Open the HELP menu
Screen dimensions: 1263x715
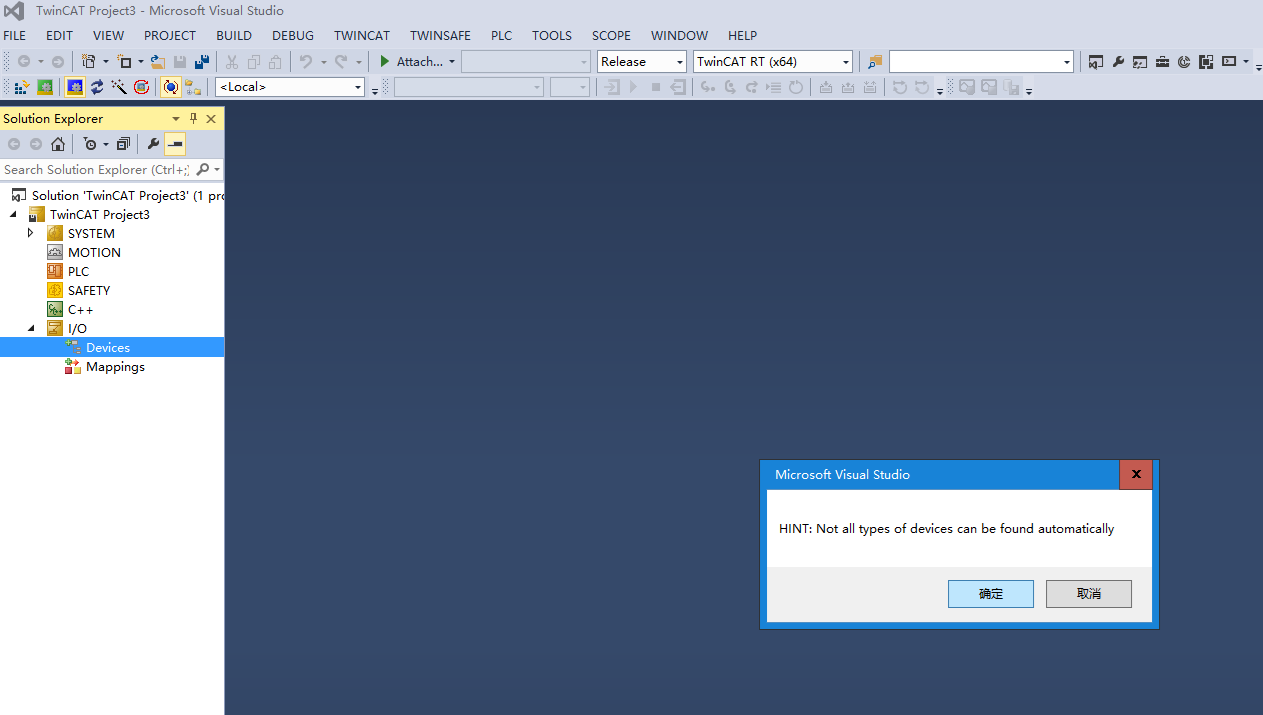(x=742, y=35)
